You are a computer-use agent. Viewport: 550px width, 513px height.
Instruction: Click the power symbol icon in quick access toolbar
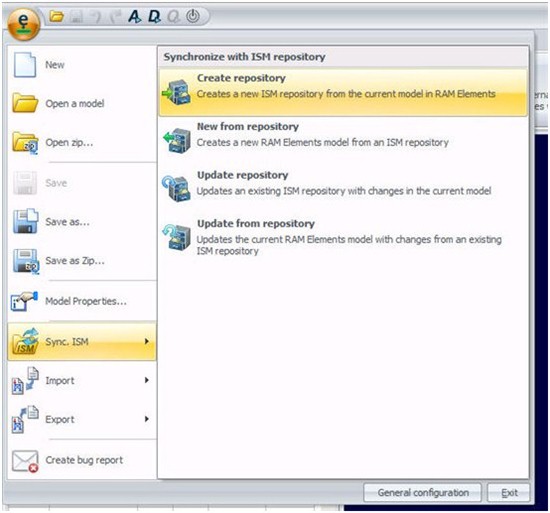point(193,16)
